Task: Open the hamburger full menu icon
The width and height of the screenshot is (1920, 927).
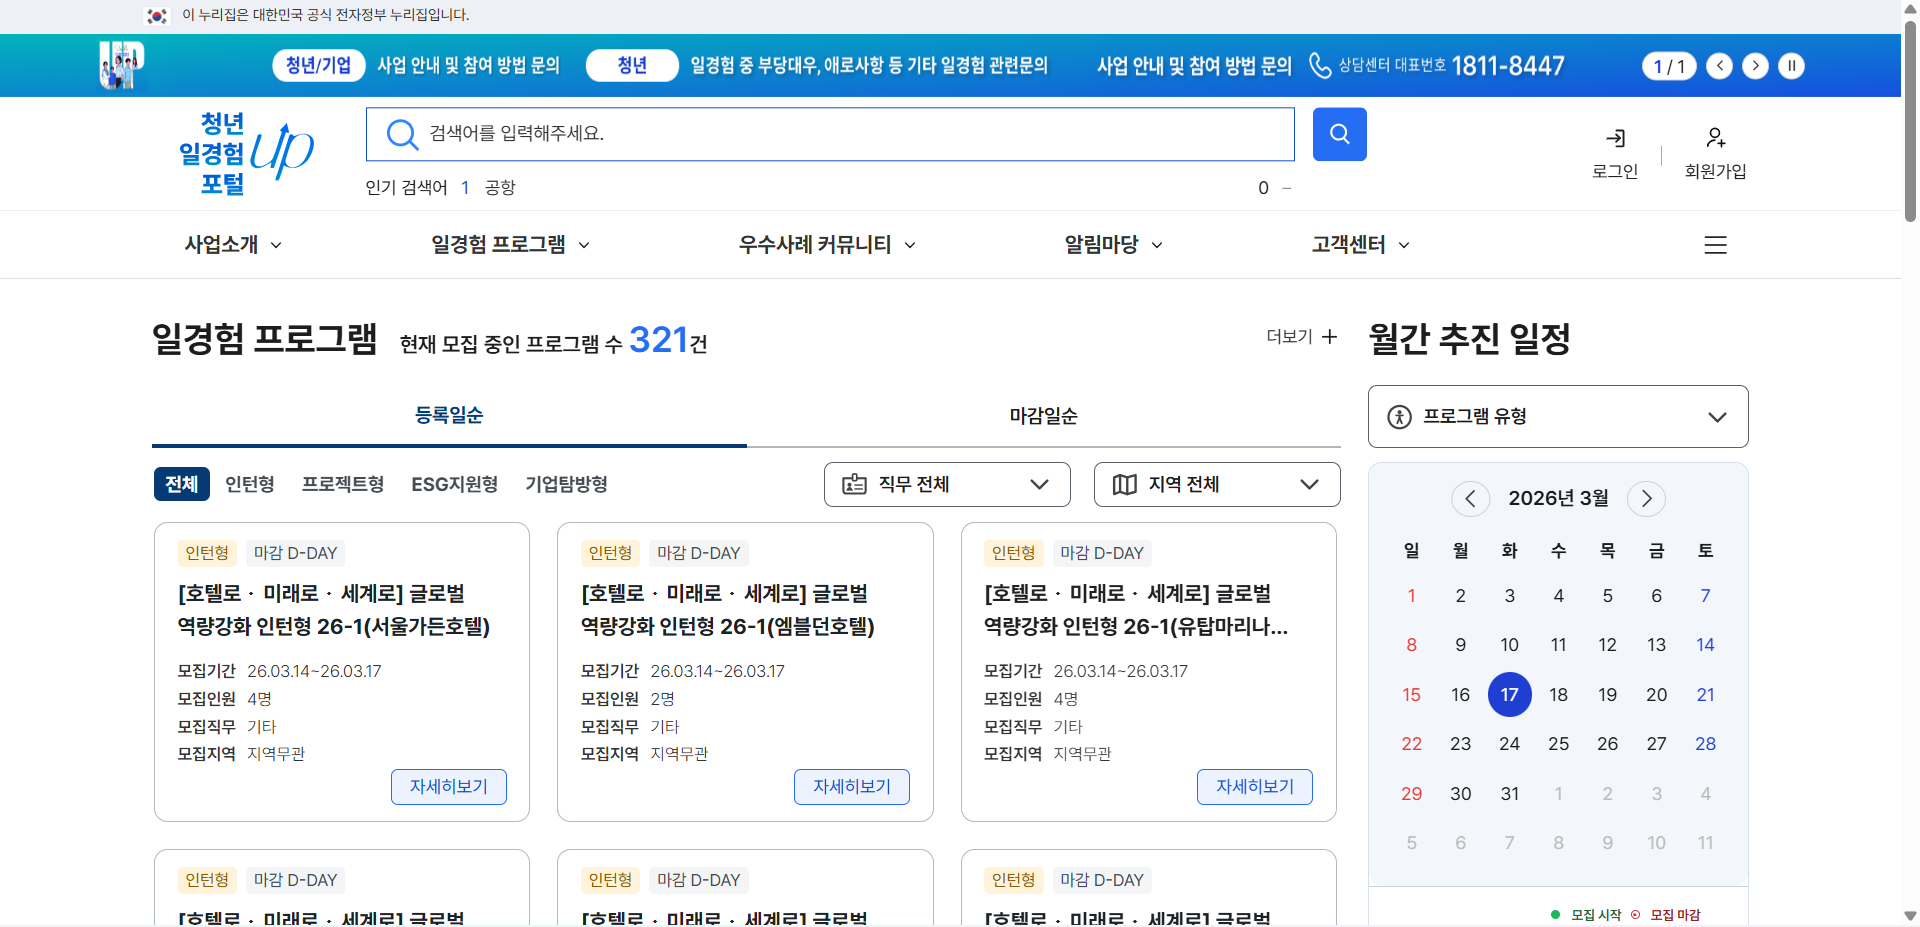Action: pyautogui.click(x=1715, y=245)
